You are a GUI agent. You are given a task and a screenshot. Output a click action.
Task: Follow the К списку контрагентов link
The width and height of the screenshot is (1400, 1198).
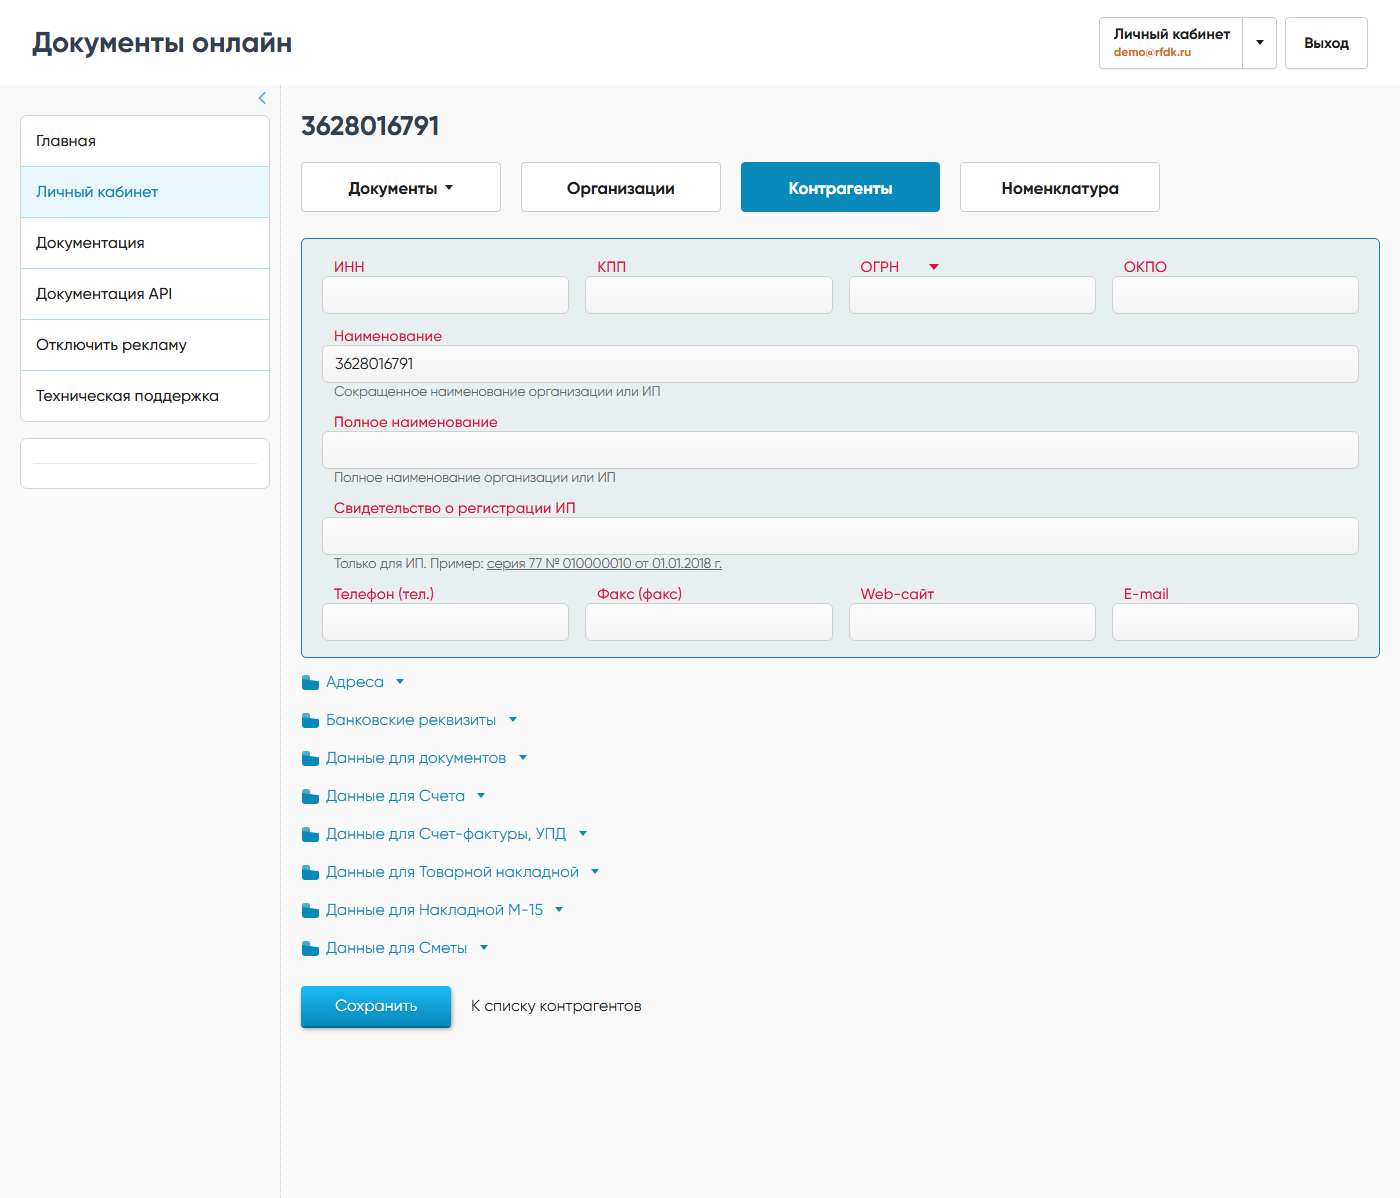tap(556, 1006)
